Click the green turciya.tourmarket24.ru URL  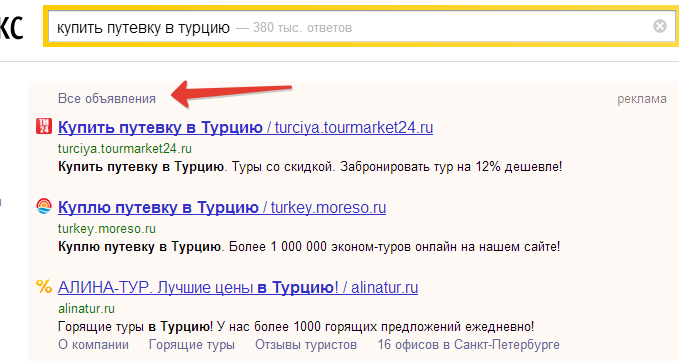click(125, 148)
